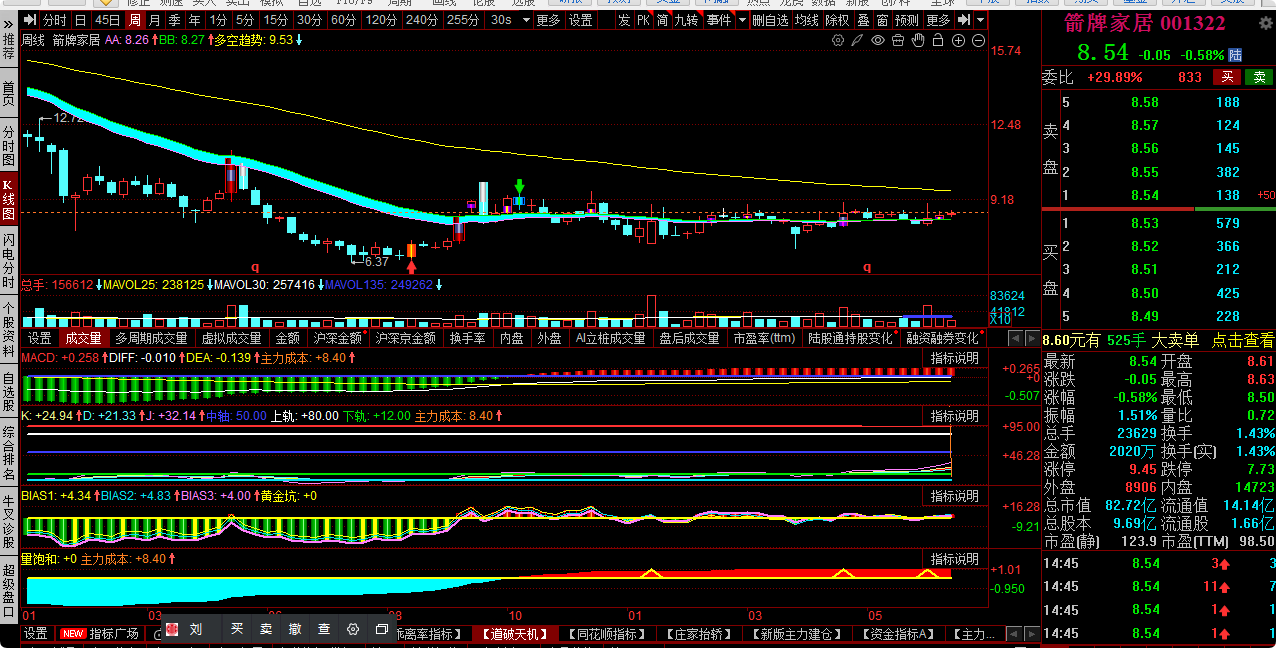Open floating toolbar settings gear
1276x648 pixels.
[353, 629]
